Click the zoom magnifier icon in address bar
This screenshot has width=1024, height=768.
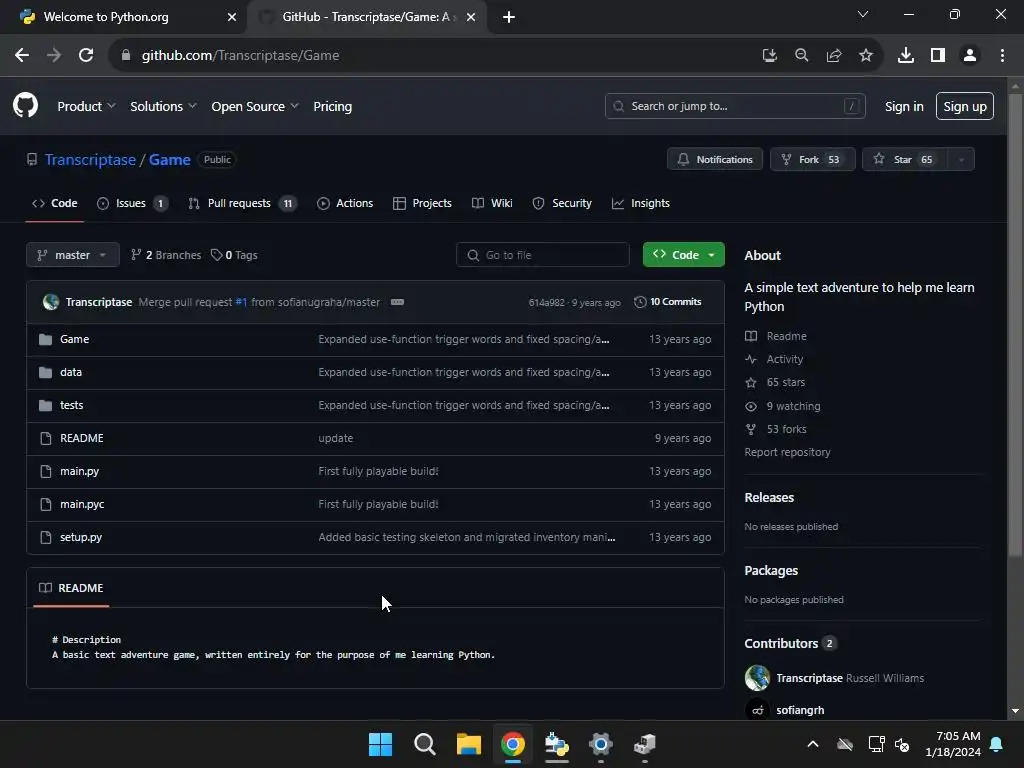click(801, 56)
